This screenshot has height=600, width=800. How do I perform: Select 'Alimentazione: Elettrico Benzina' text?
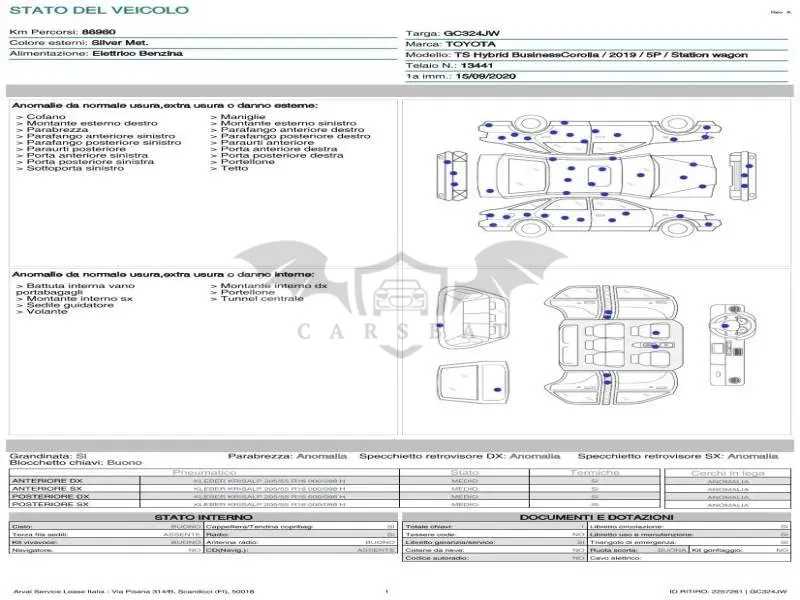(96, 53)
